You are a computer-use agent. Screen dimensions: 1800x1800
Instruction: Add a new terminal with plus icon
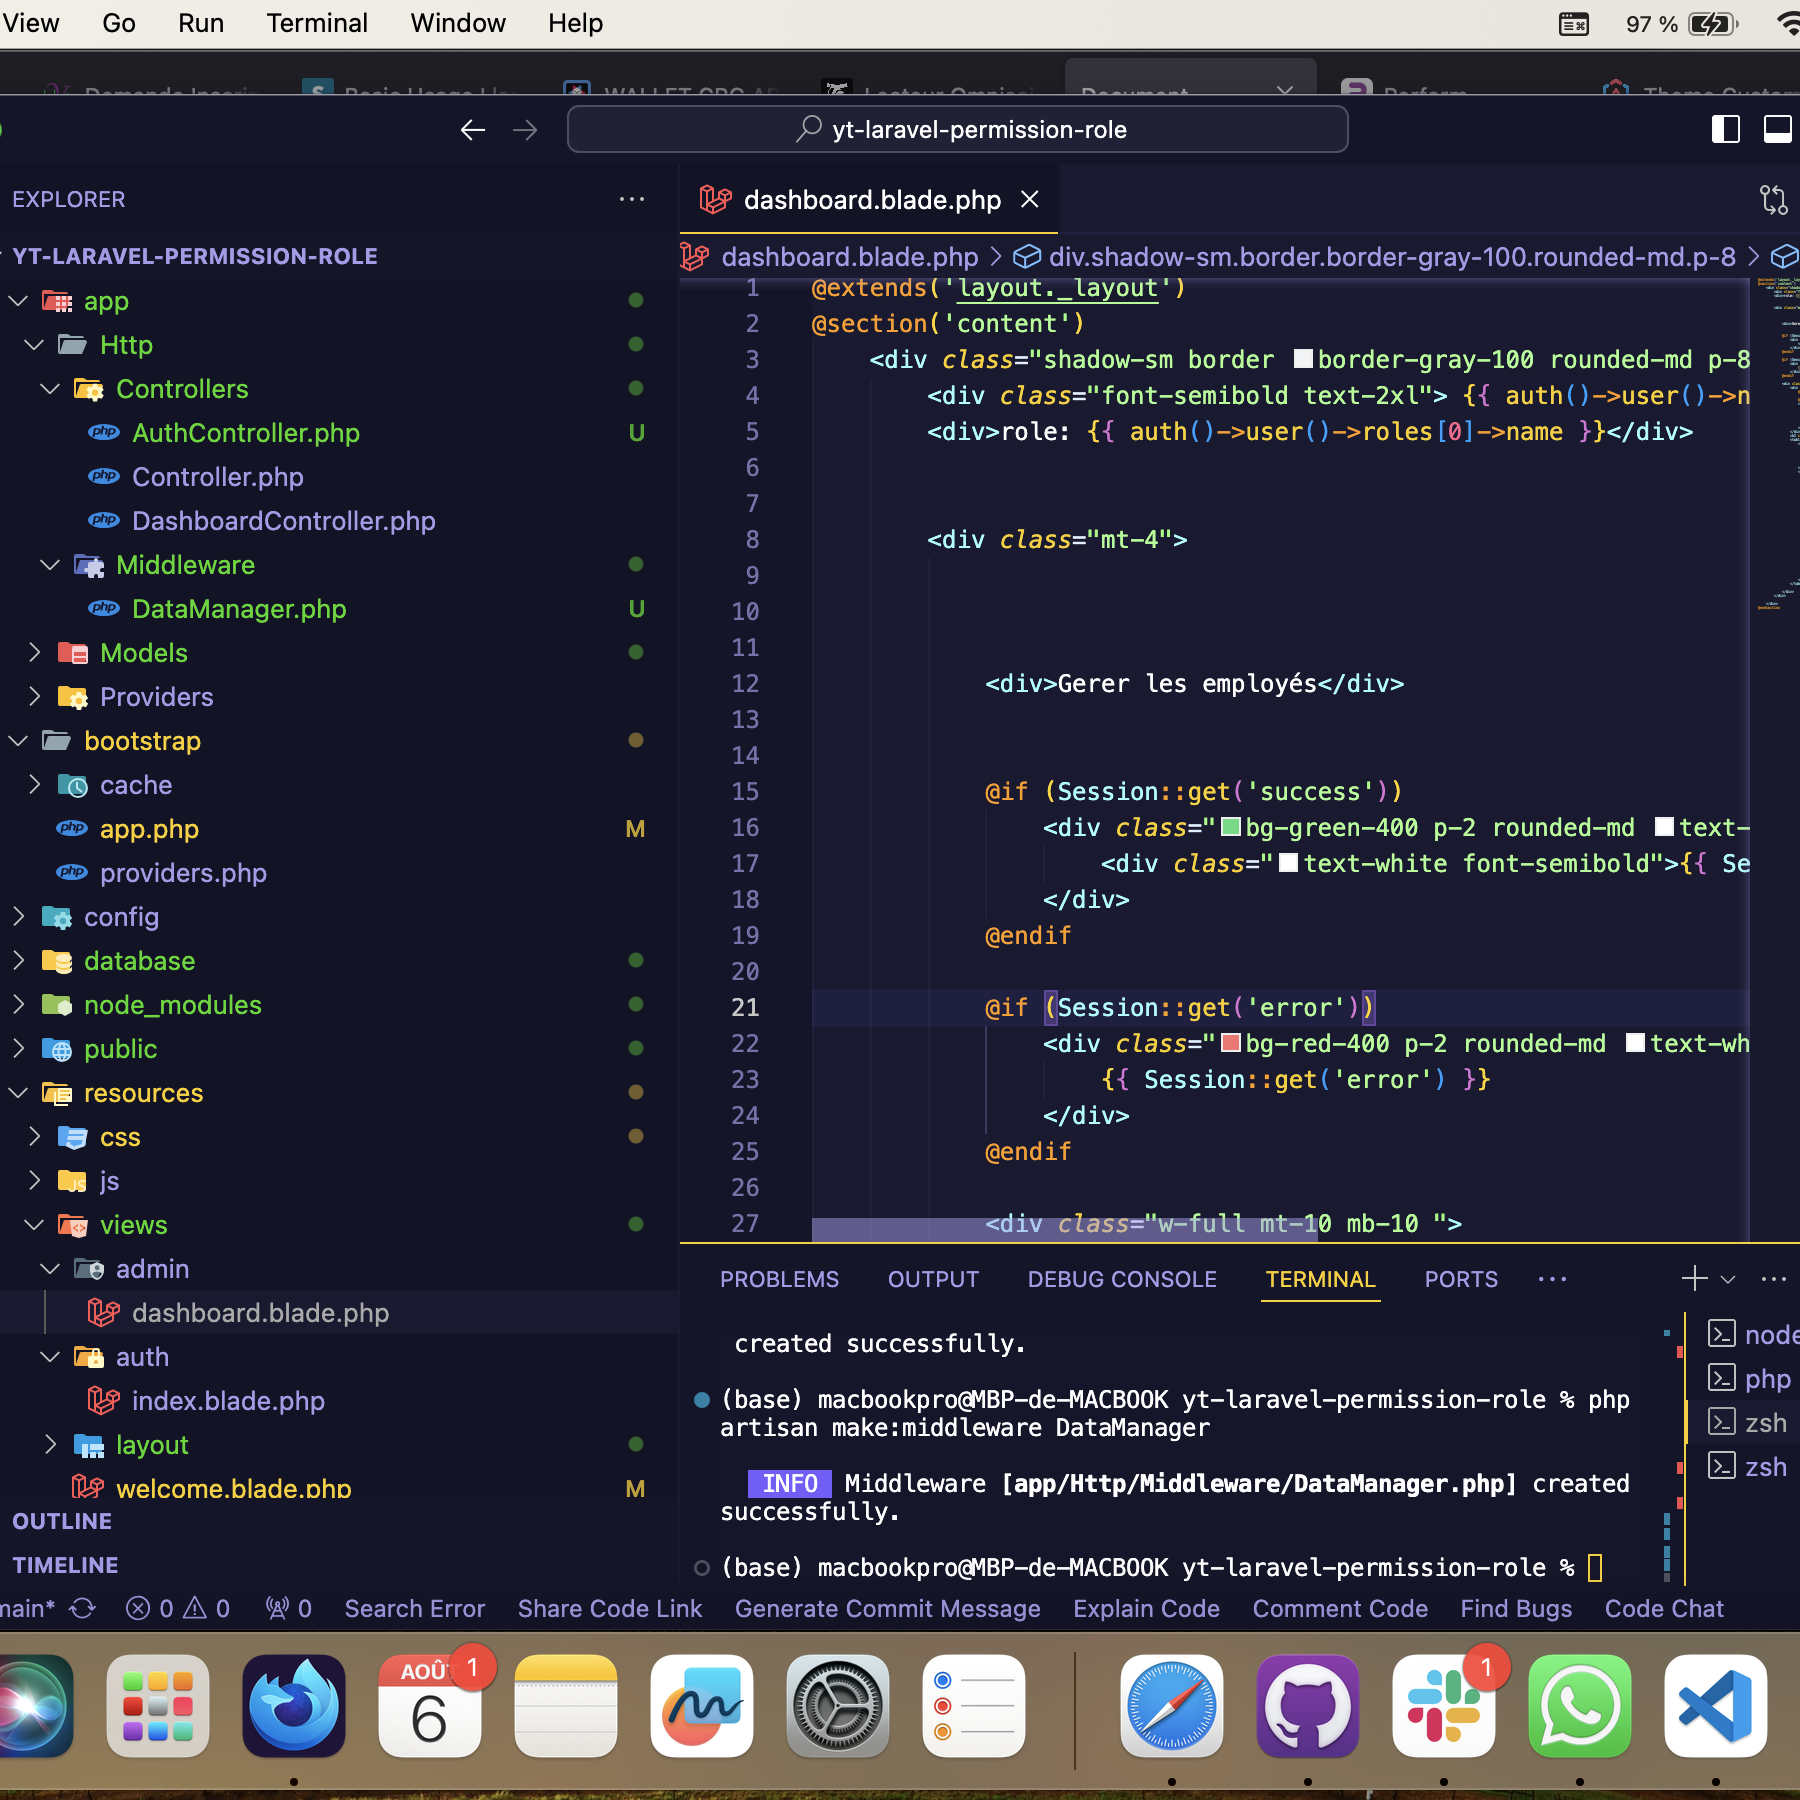pos(1693,1279)
